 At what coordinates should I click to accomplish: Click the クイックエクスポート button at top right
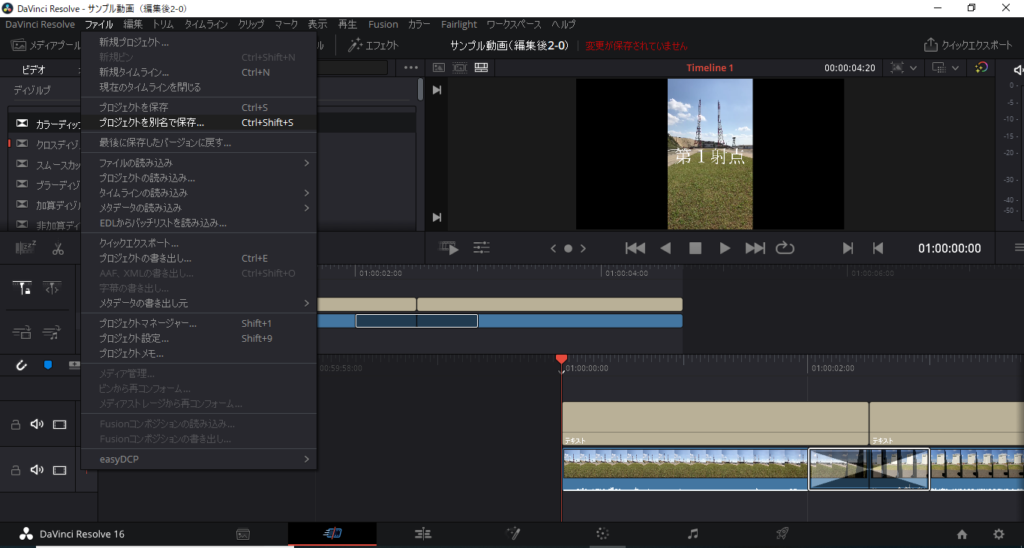[x=968, y=45]
